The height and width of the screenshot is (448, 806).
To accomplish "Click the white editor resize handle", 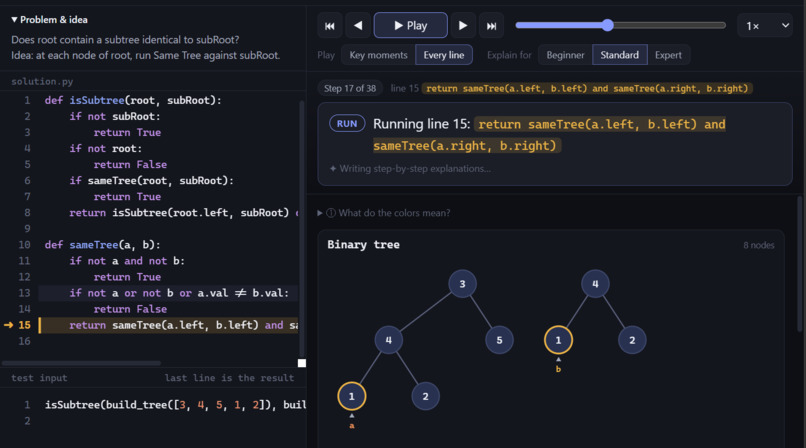I will click(x=302, y=363).
